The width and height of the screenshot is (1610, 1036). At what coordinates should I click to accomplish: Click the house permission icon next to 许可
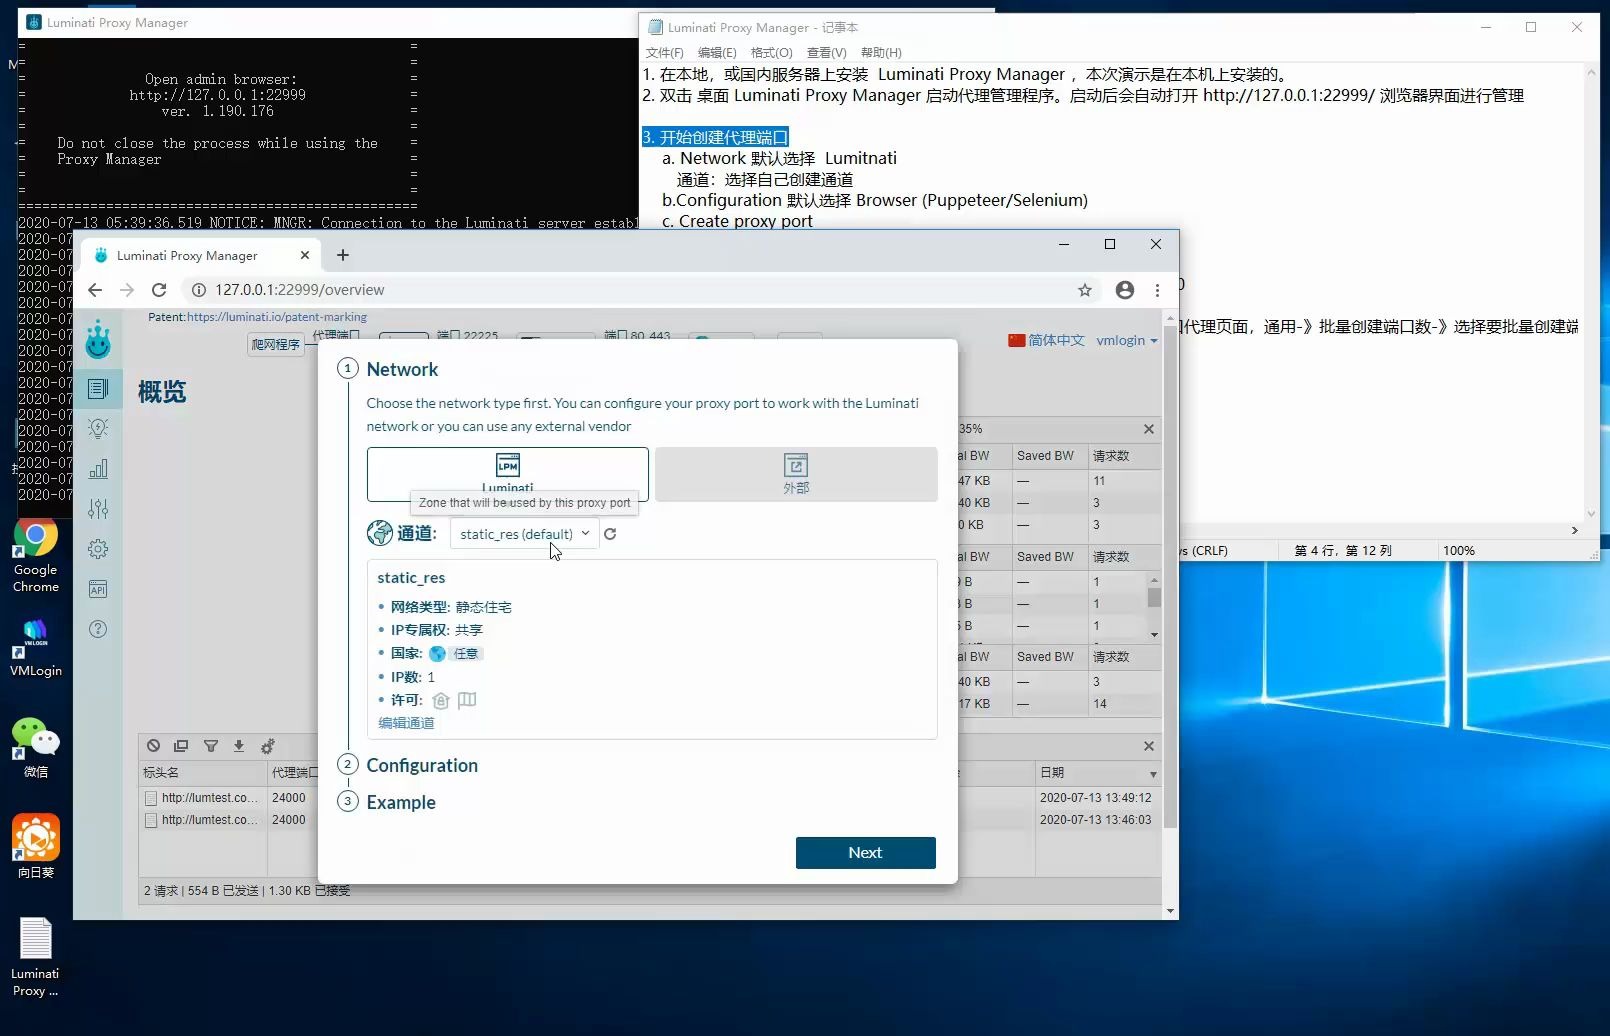click(x=441, y=700)
